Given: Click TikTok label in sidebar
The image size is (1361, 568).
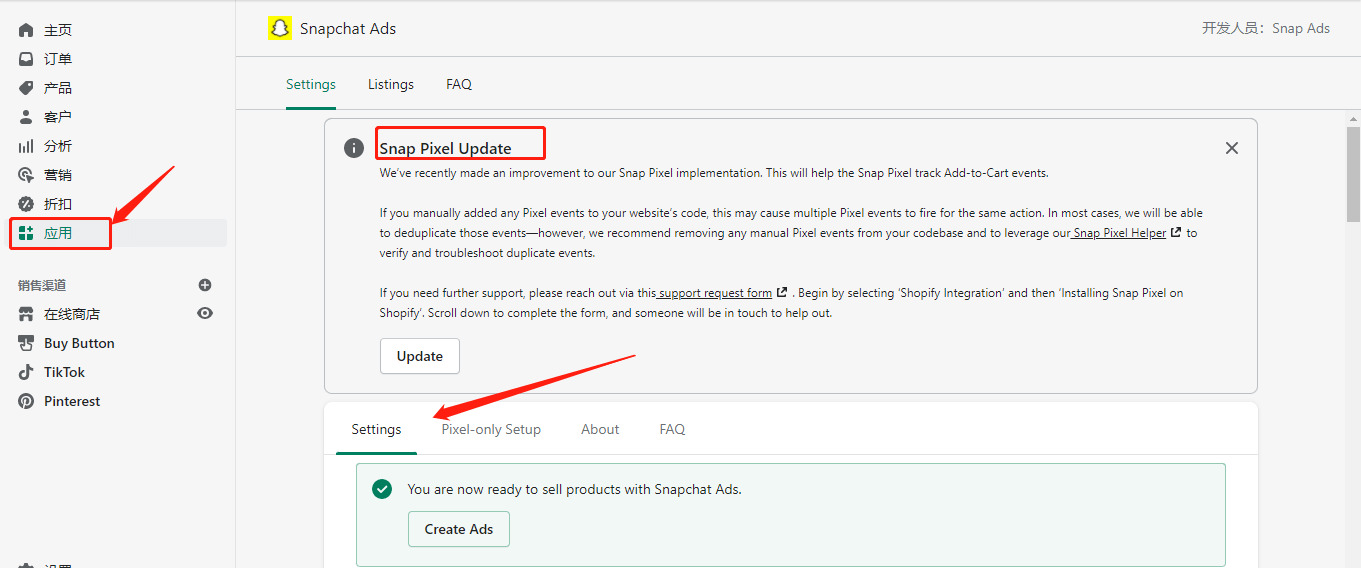Looking at the screenshot, I should pos(64,372).
